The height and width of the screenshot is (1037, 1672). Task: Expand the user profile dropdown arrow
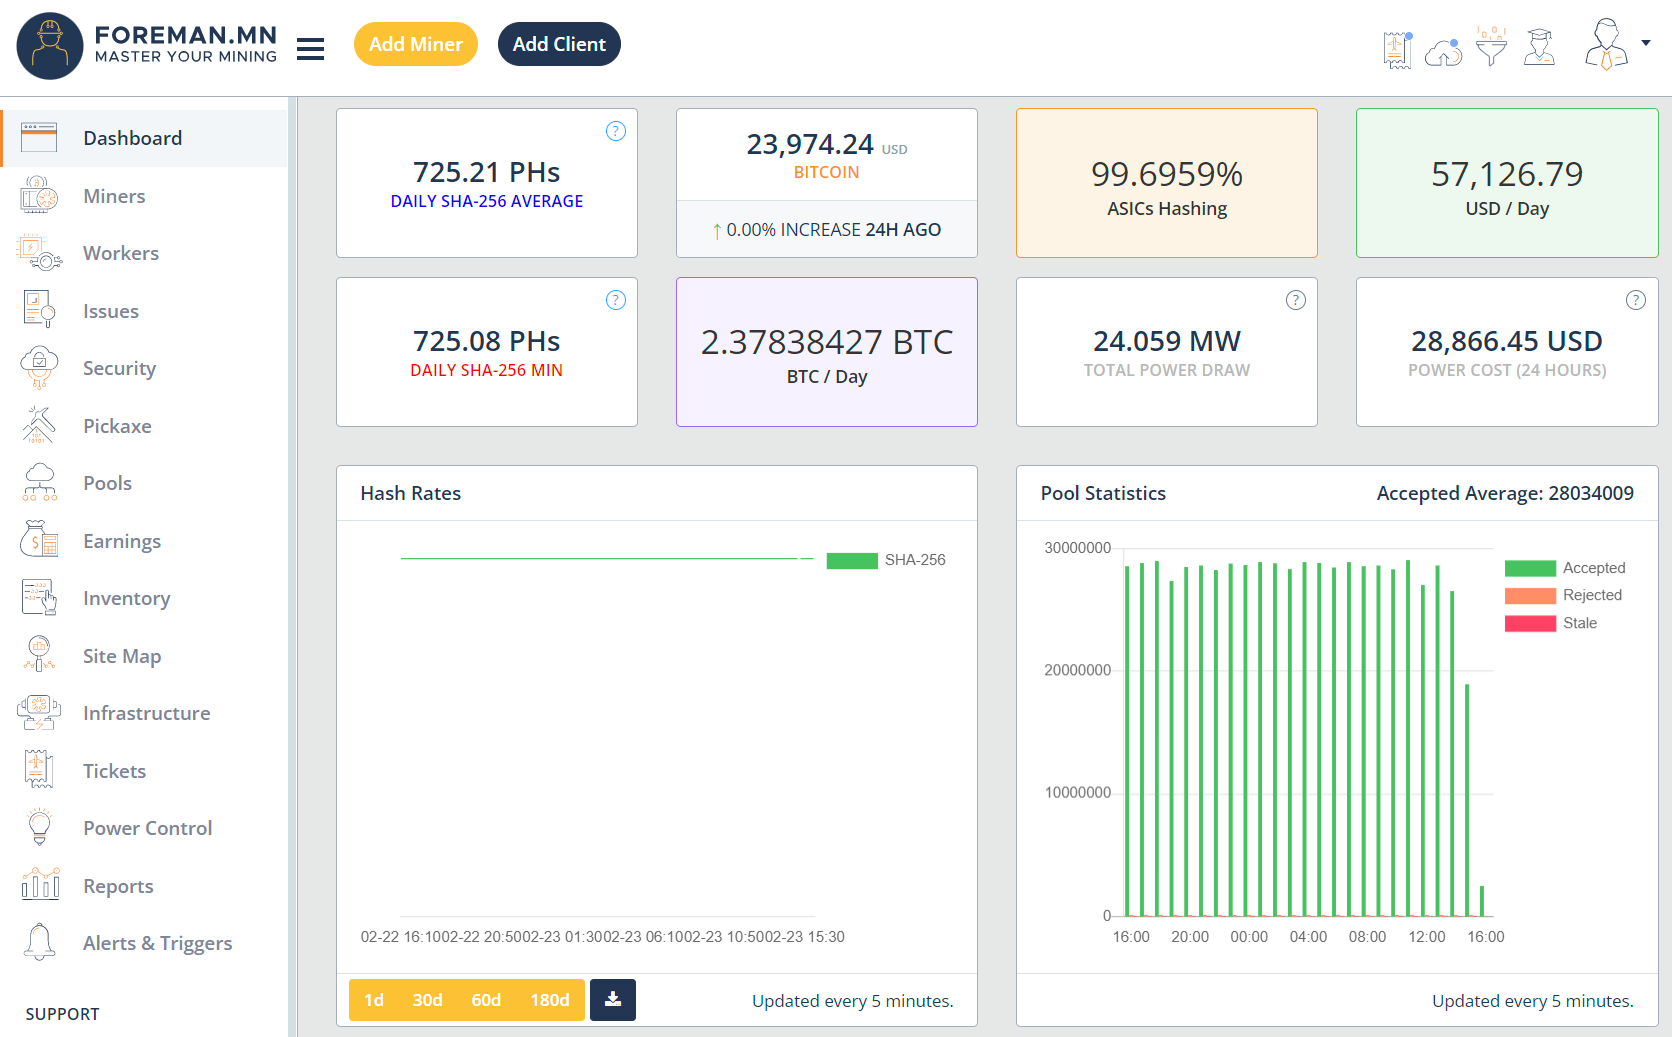(x=1645, y=42)
